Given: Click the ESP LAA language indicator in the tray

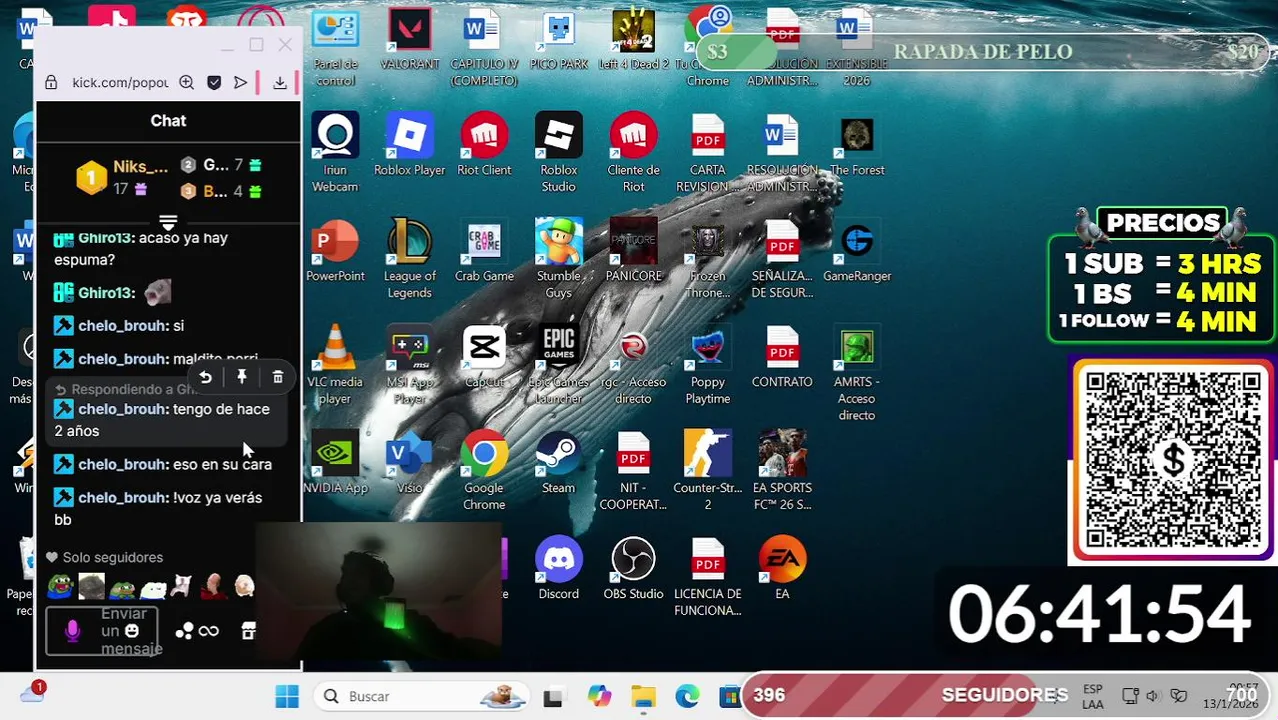Looking at the screenshot, I should coord(1093,697).
